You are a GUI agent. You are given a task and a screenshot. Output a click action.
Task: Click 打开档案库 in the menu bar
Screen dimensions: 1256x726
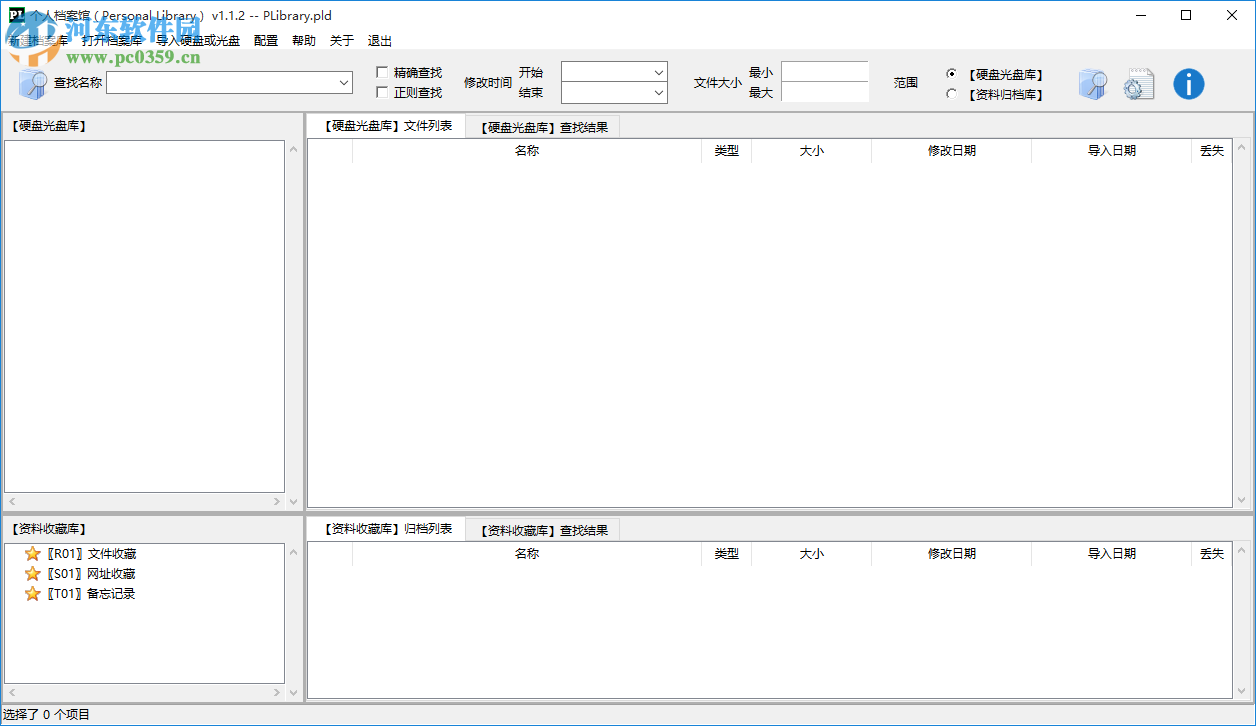click(110, 40)
